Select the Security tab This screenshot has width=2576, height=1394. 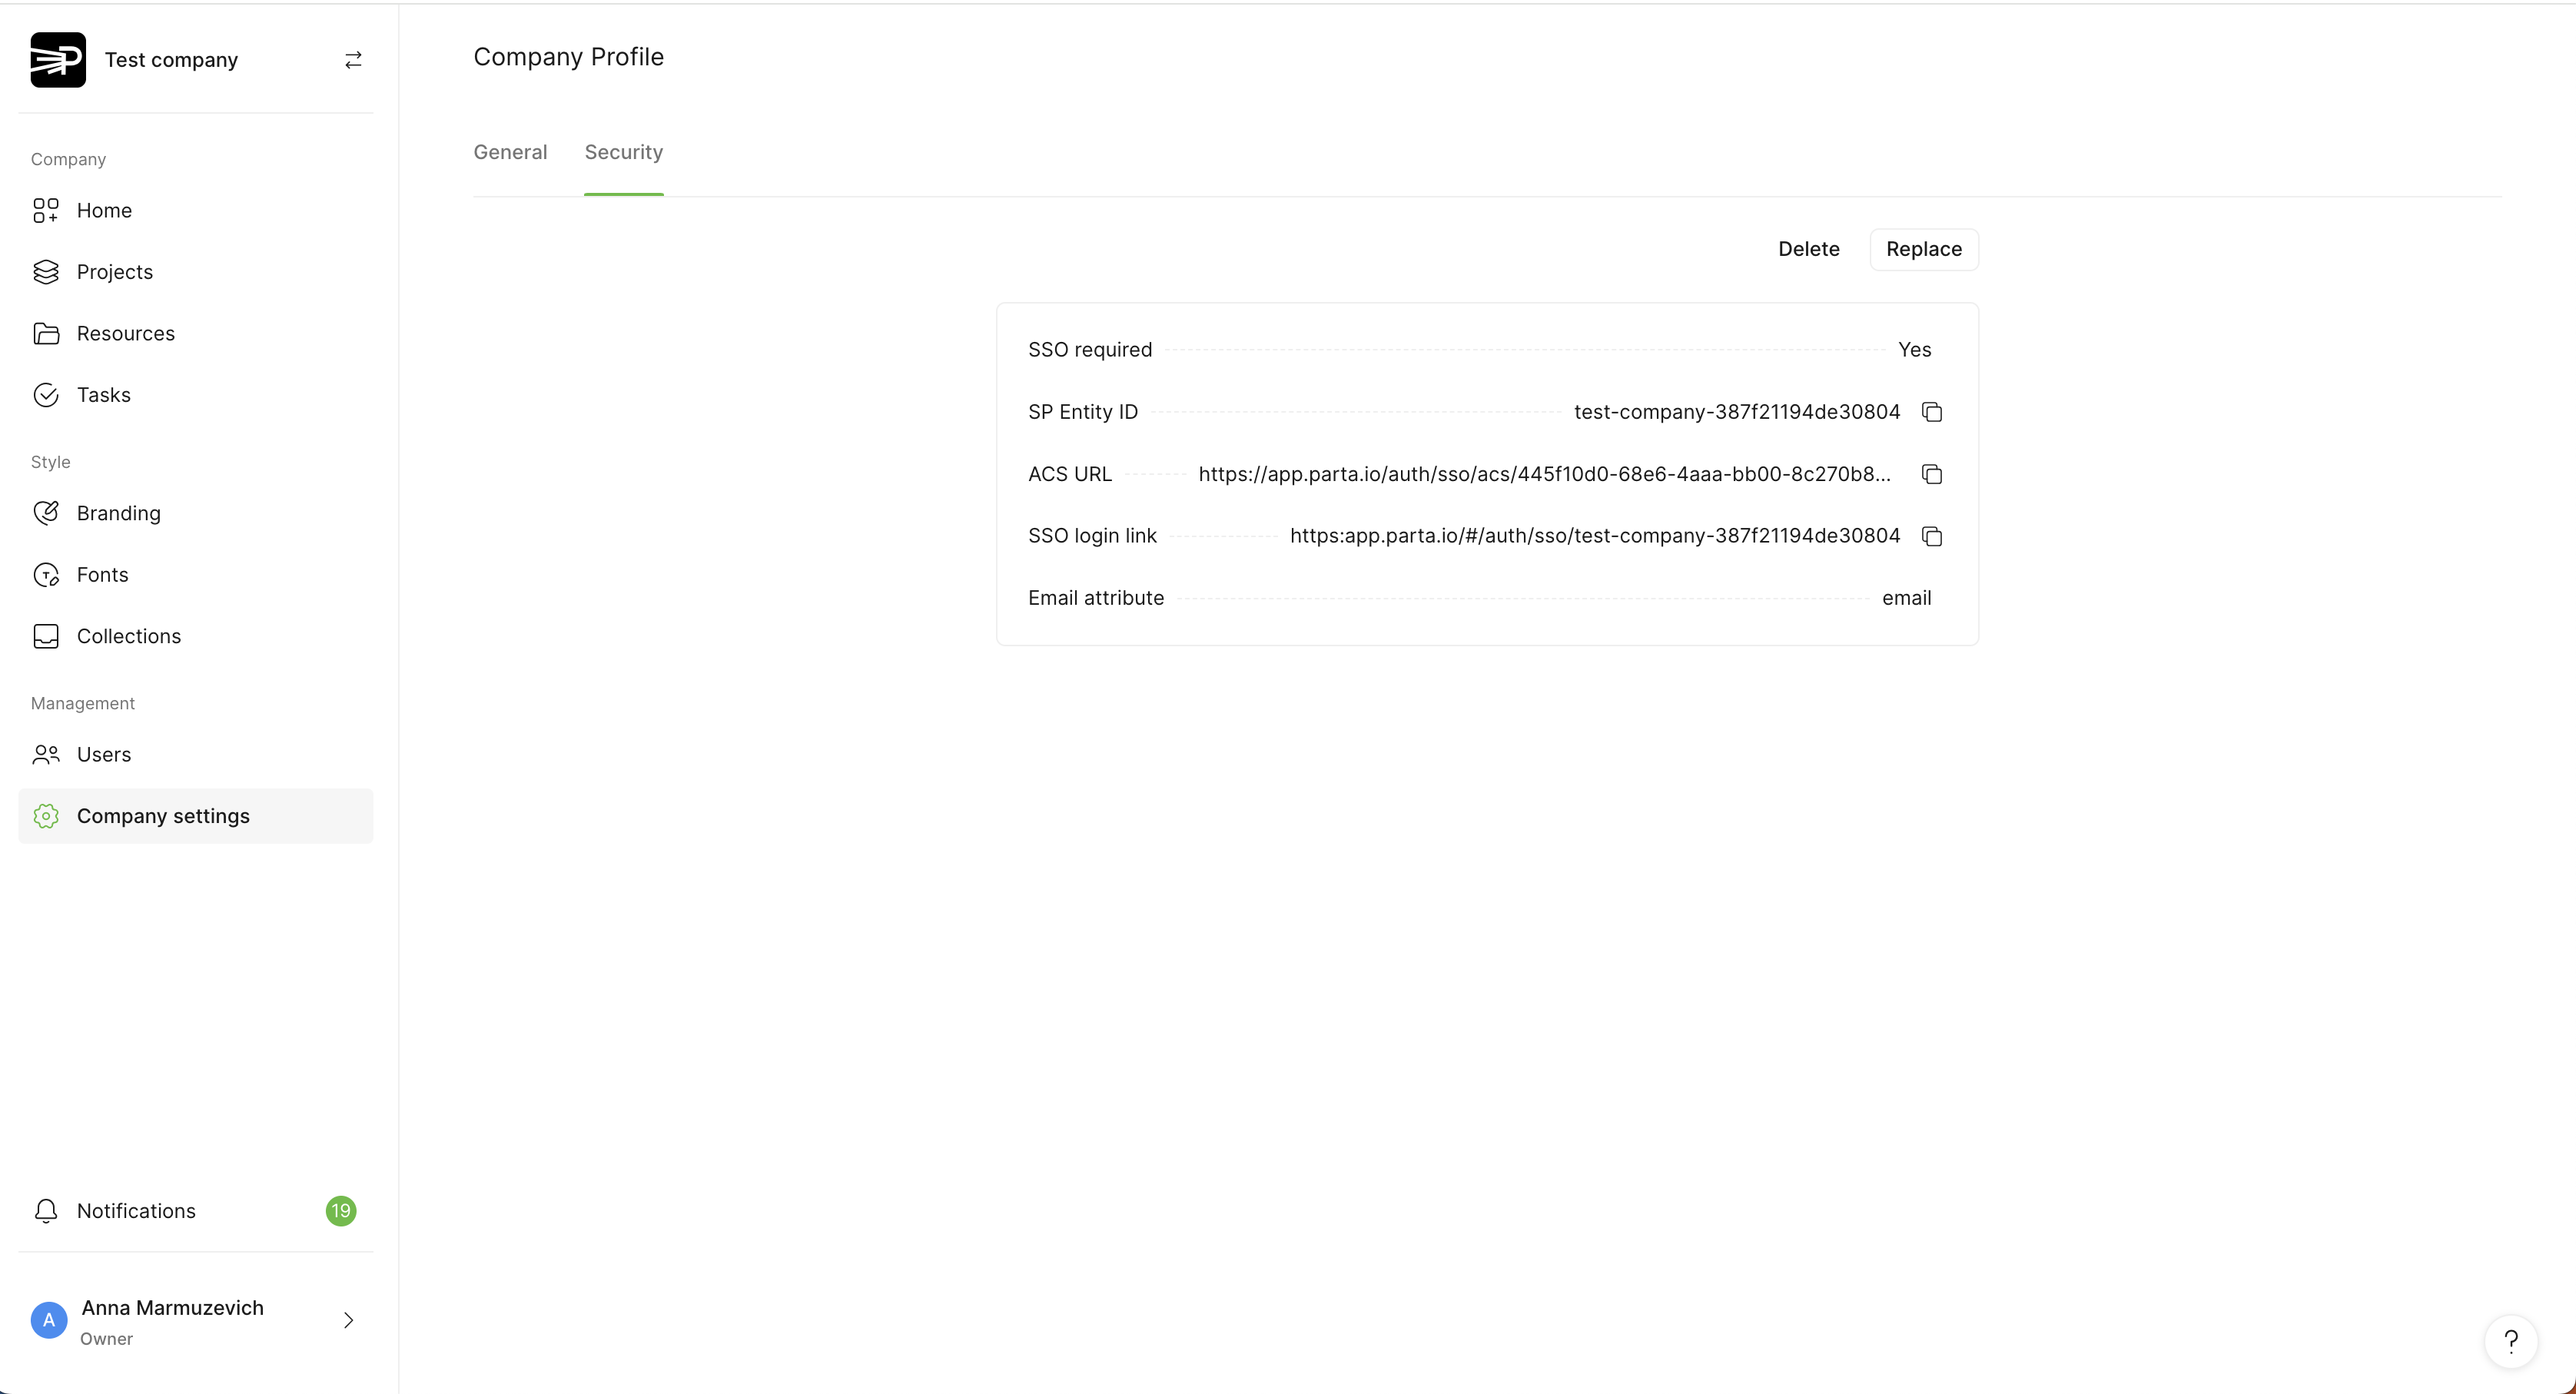[x=623, y=152]
